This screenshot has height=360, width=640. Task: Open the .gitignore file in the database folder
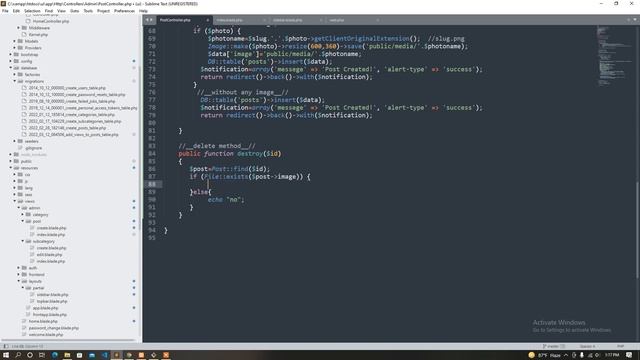tap(33, 148)
